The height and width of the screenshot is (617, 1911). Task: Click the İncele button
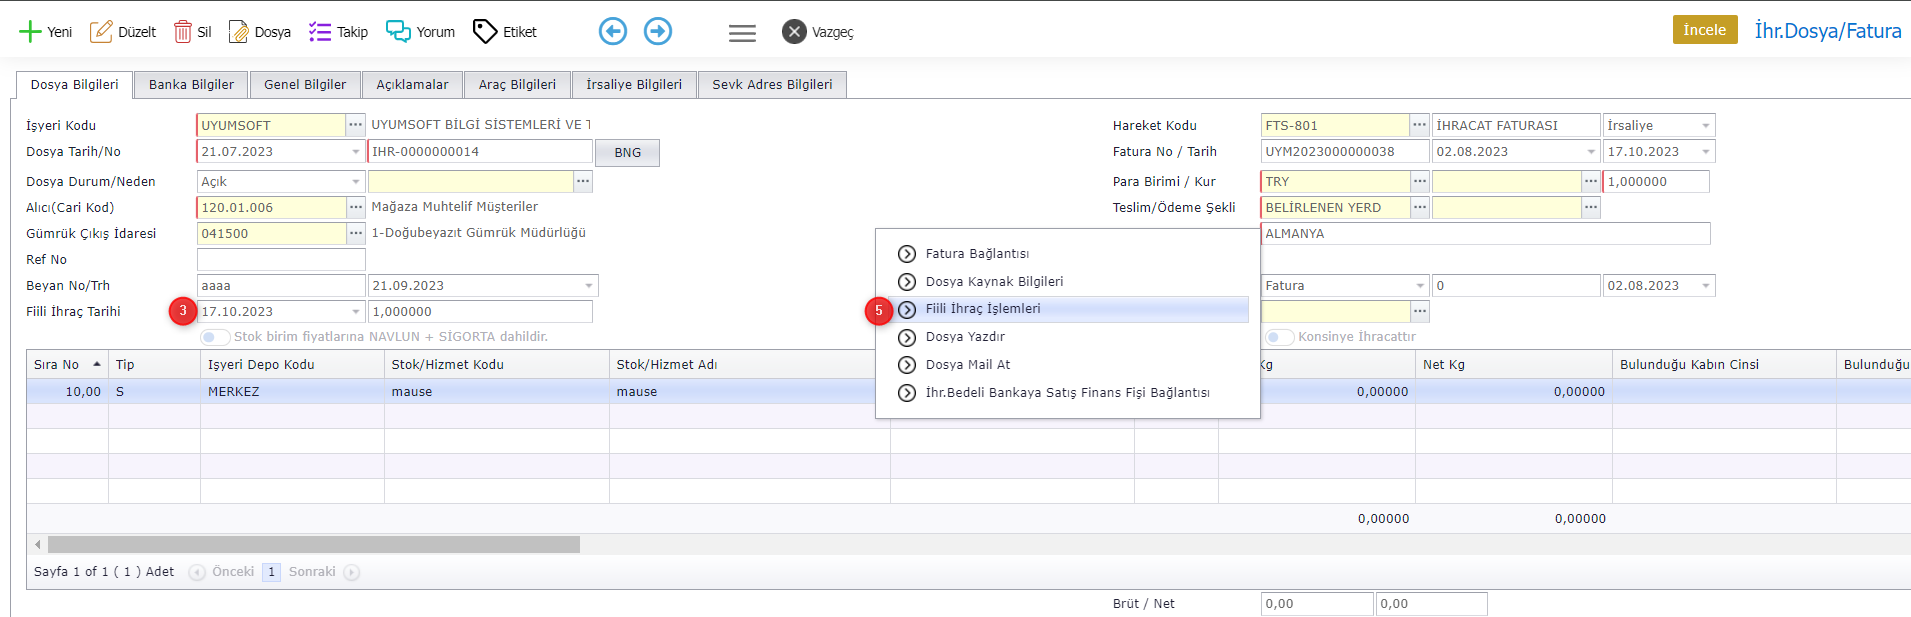coord(1705,30)
